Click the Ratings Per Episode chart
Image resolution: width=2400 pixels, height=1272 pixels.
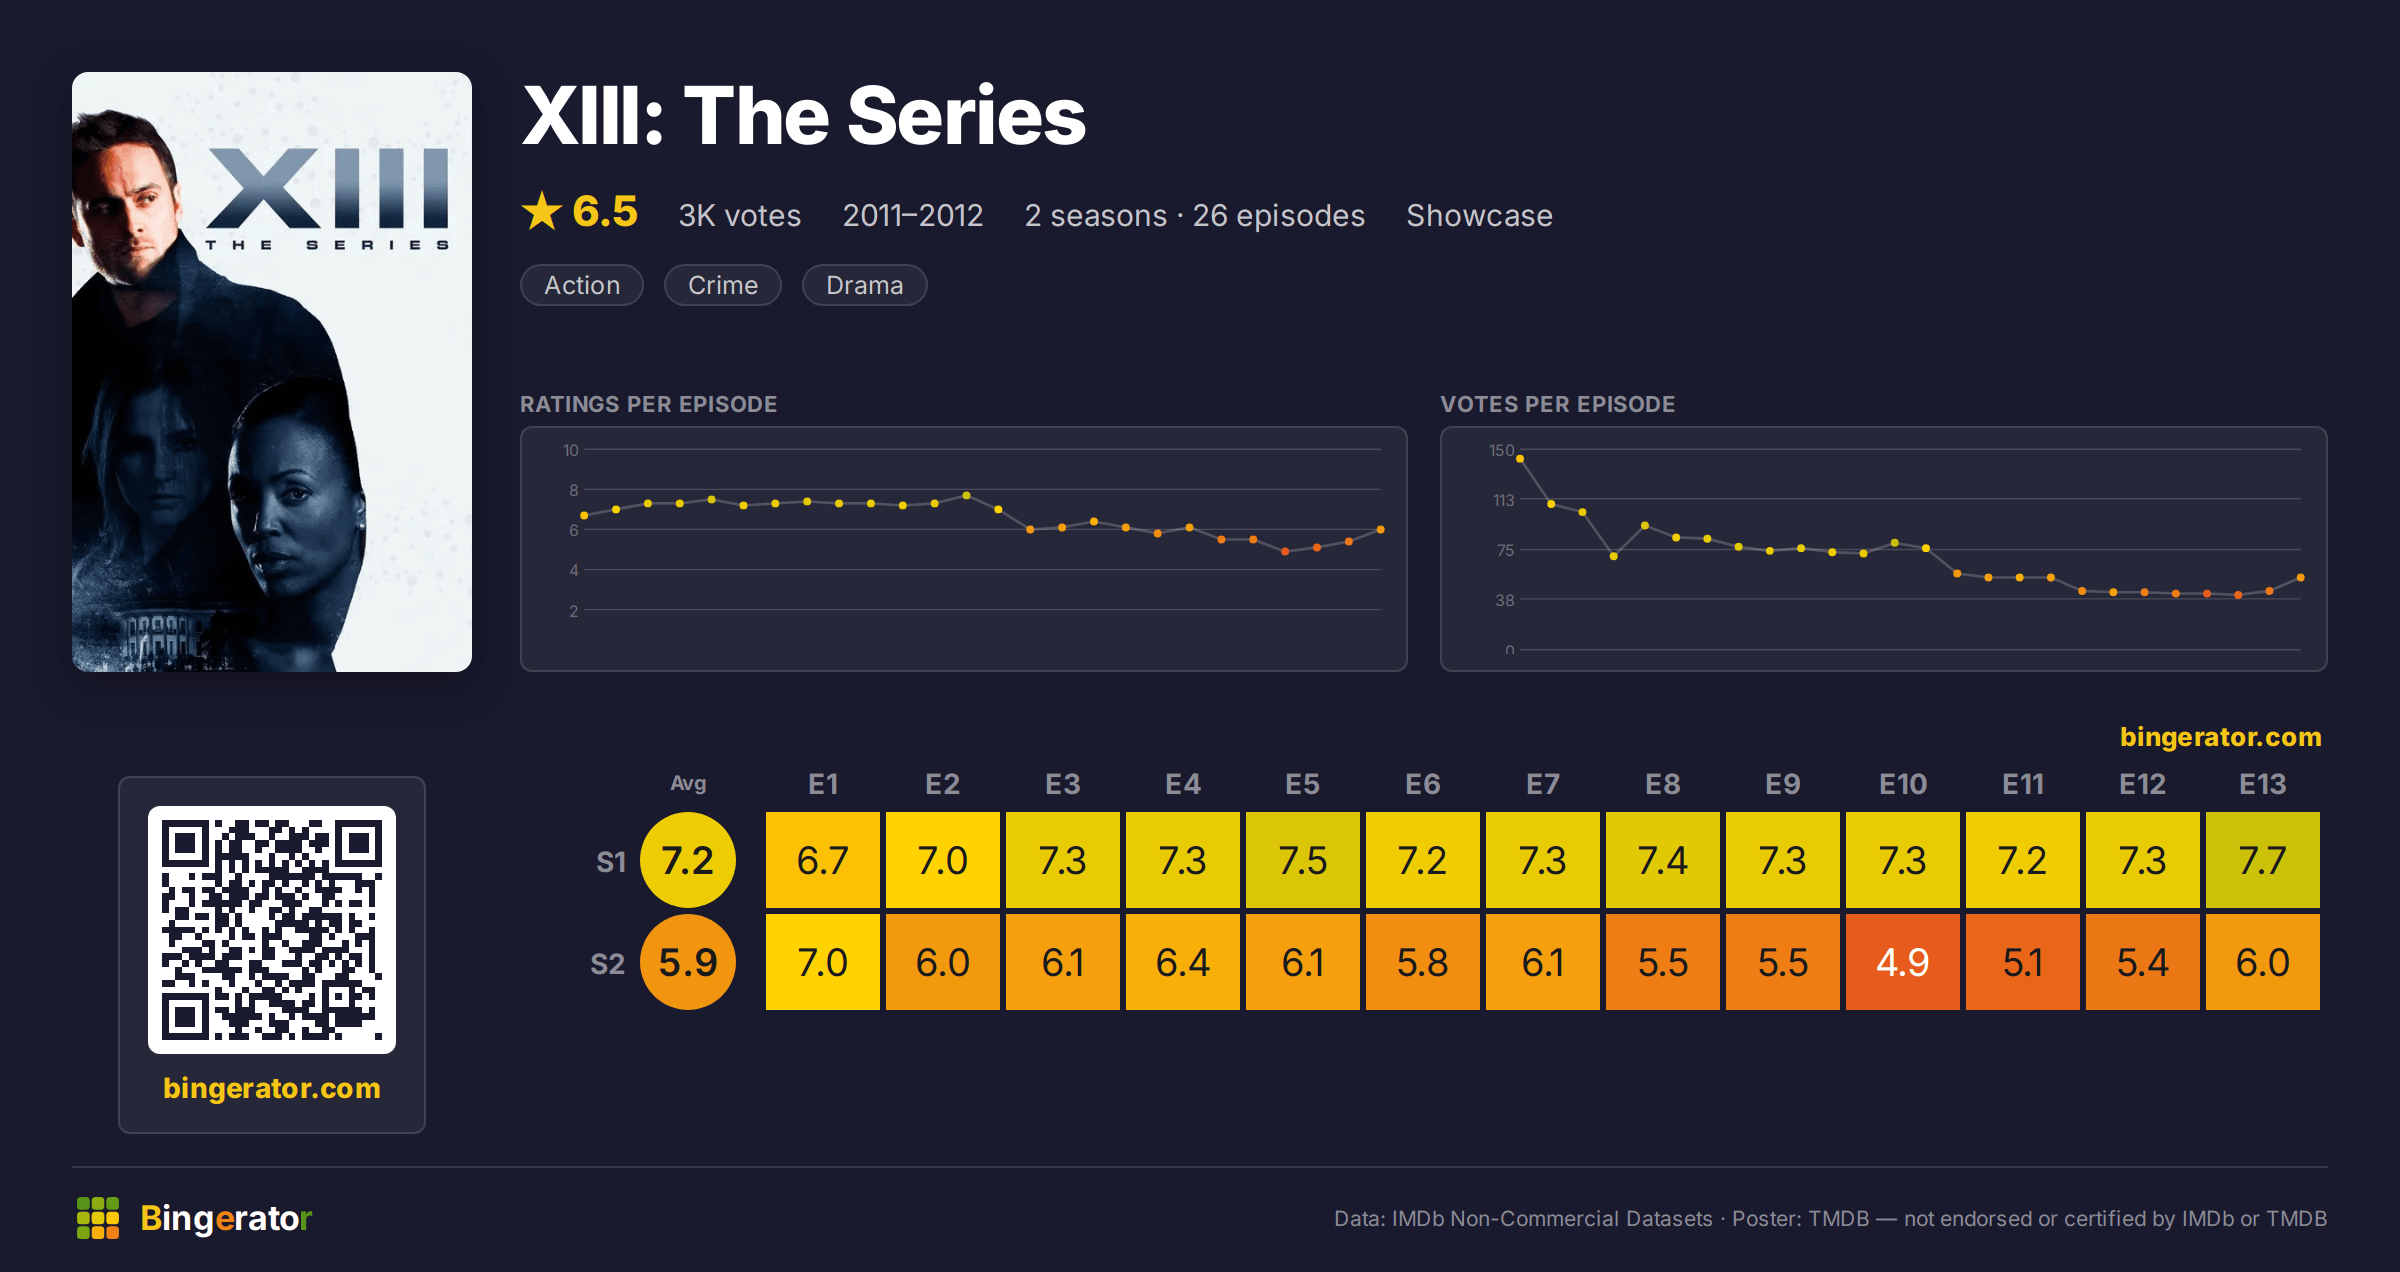(964, 549)
